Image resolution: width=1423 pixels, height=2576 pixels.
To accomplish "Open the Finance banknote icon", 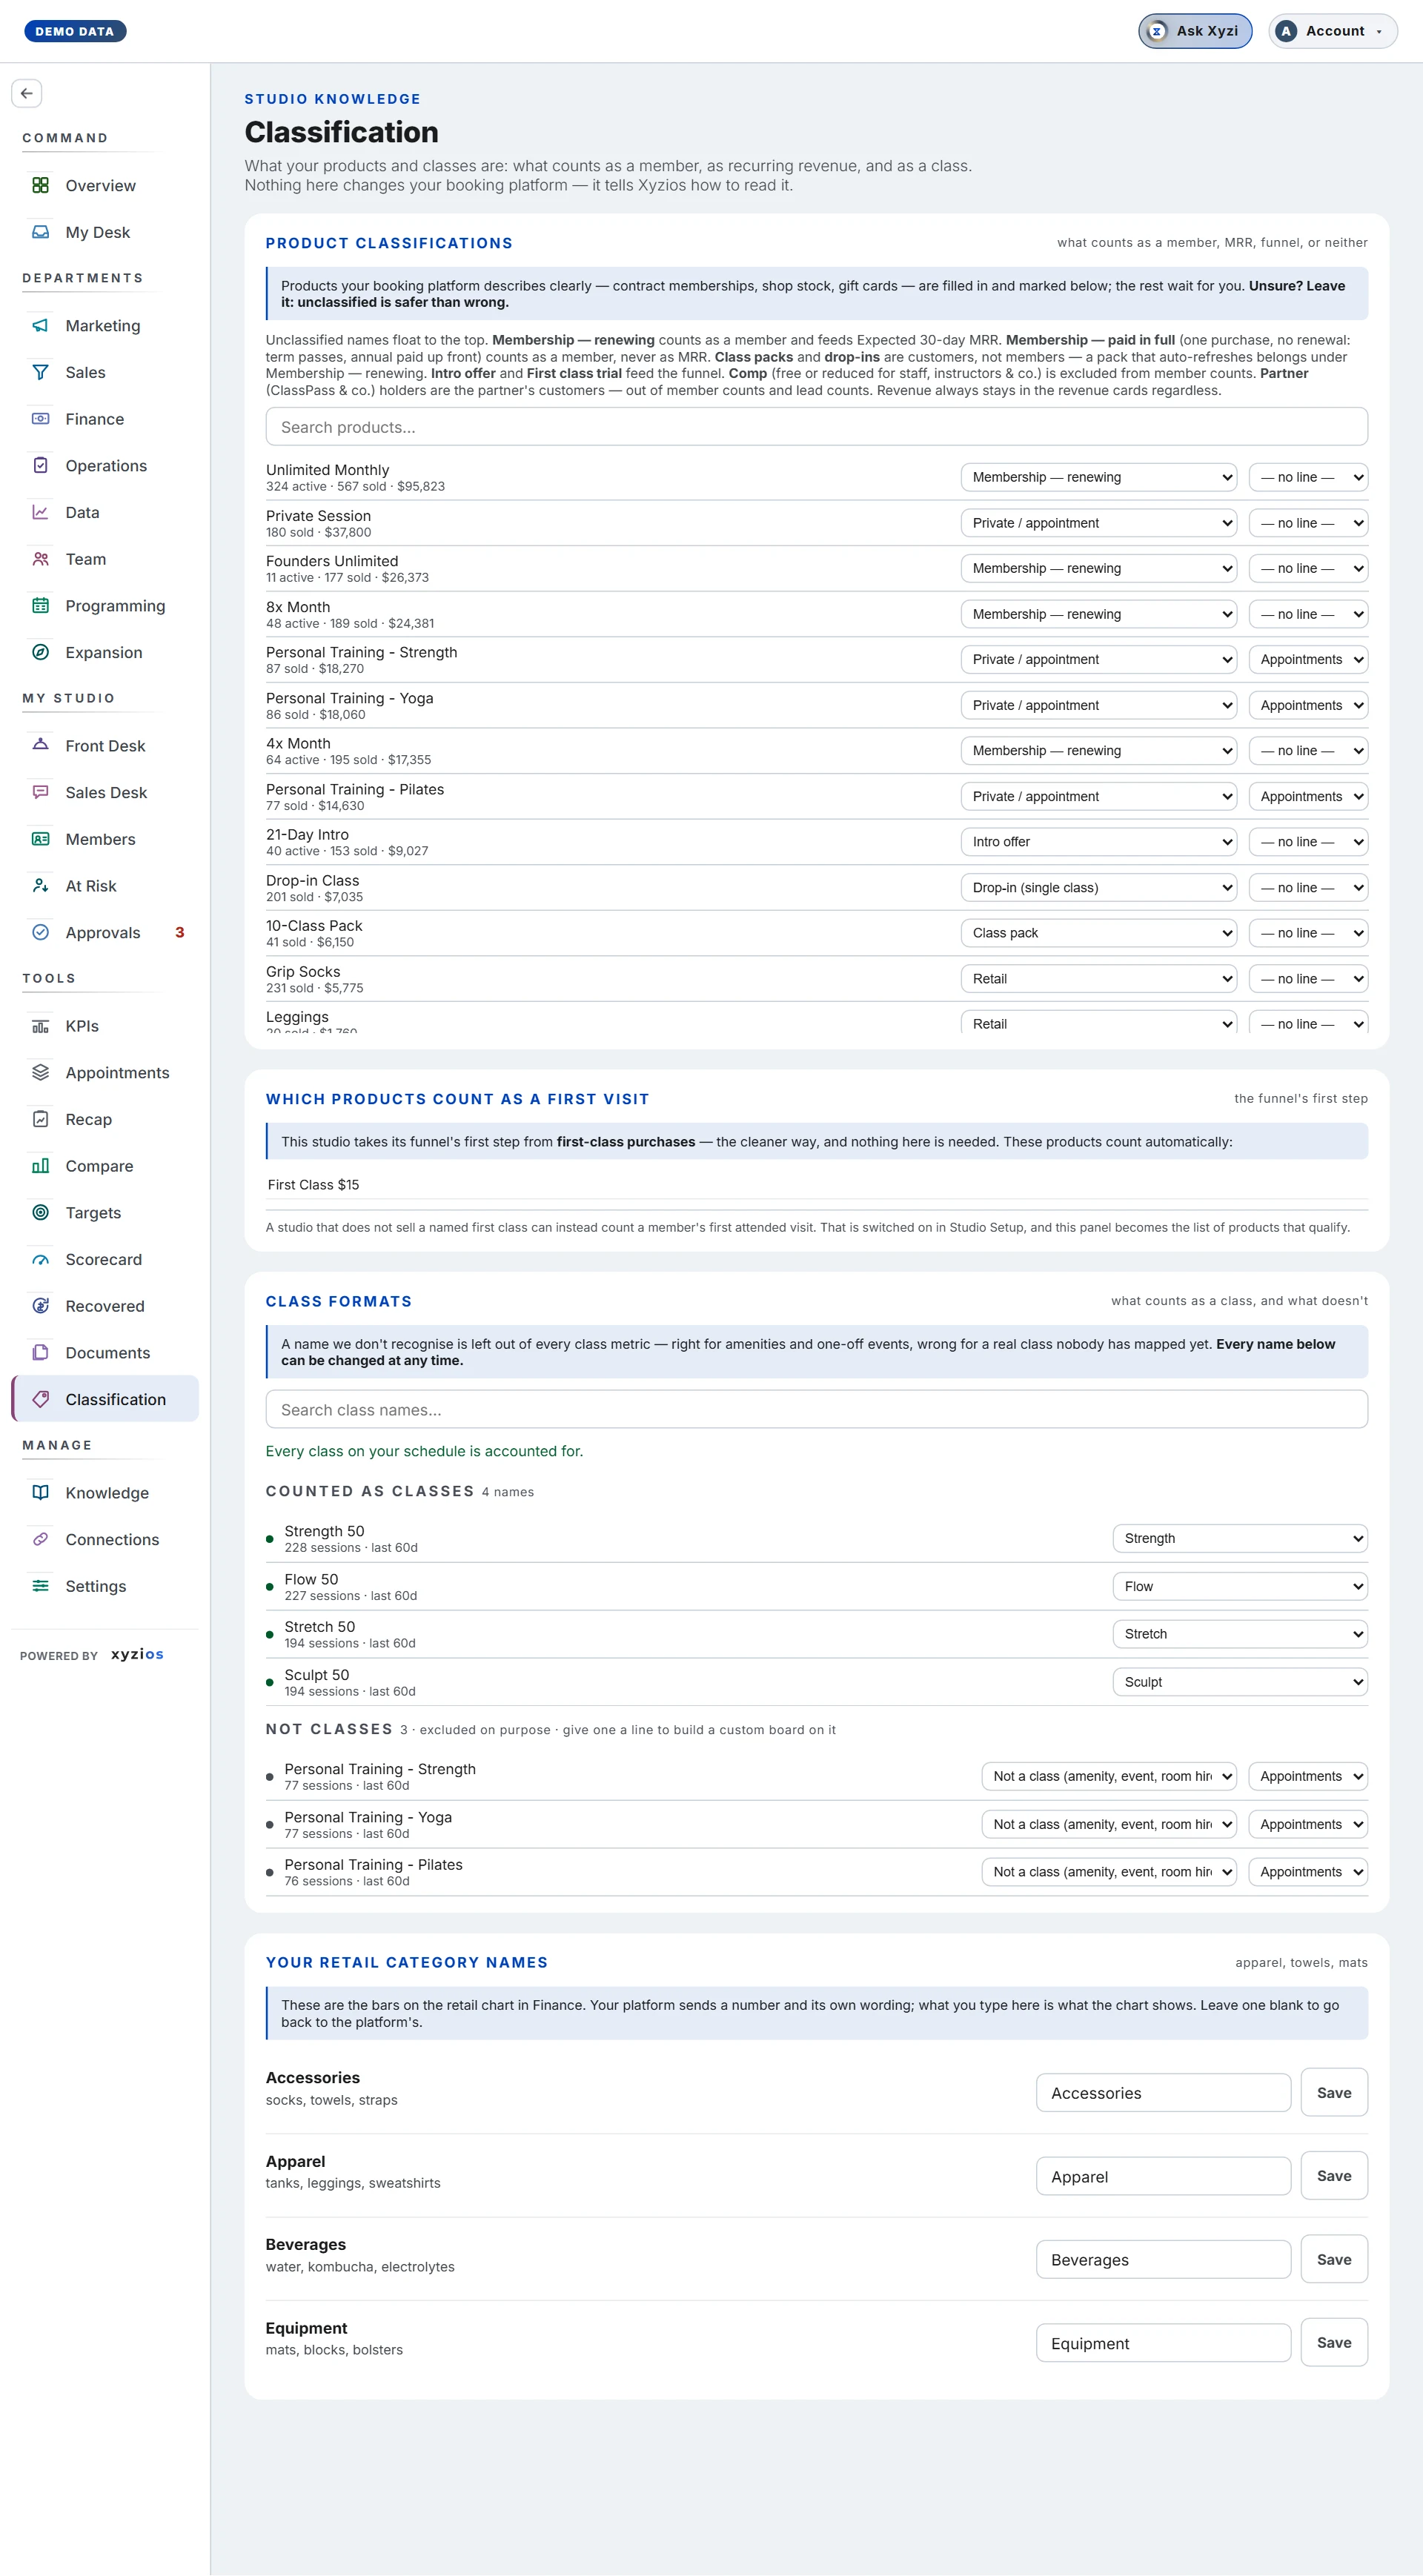I will (40, 419).
